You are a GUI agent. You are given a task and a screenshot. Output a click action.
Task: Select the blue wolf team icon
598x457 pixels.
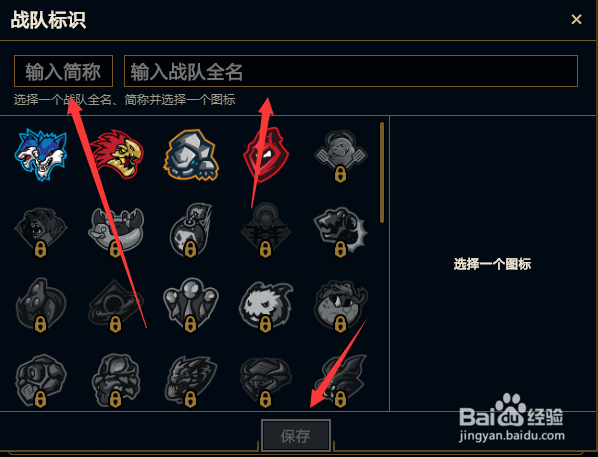(x=41, y=154)
